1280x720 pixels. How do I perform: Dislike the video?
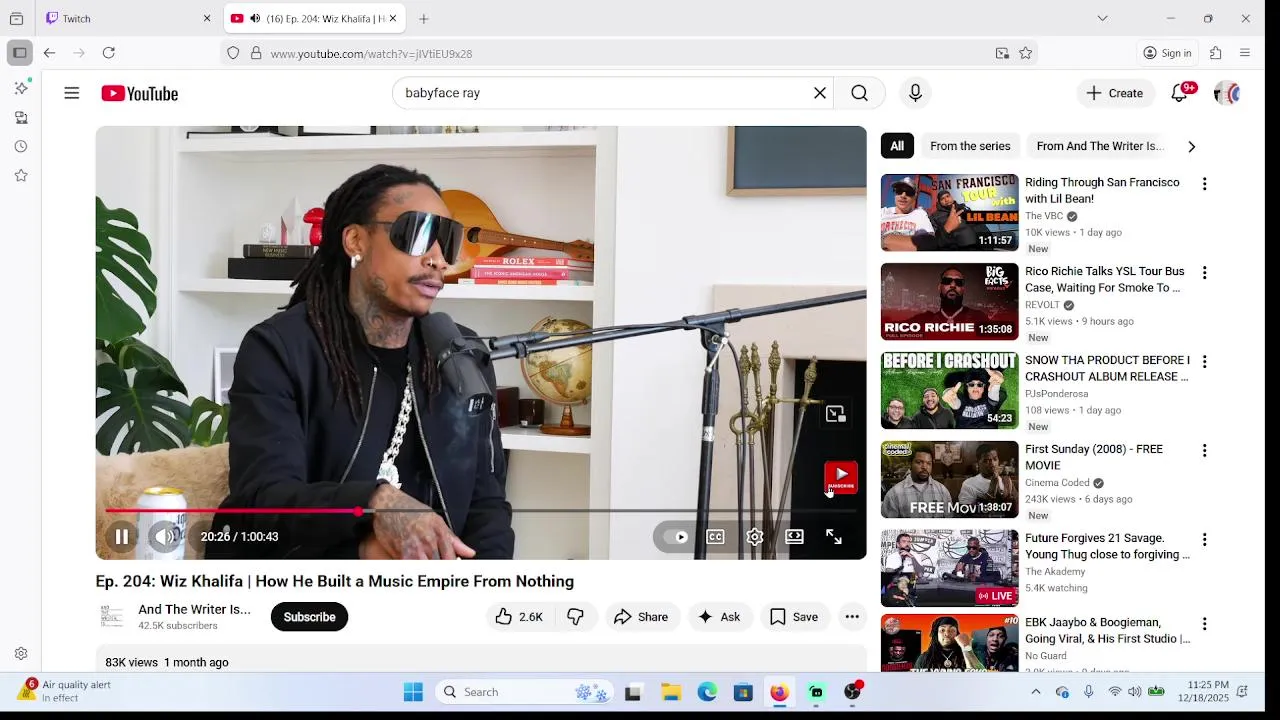[576, 617]
